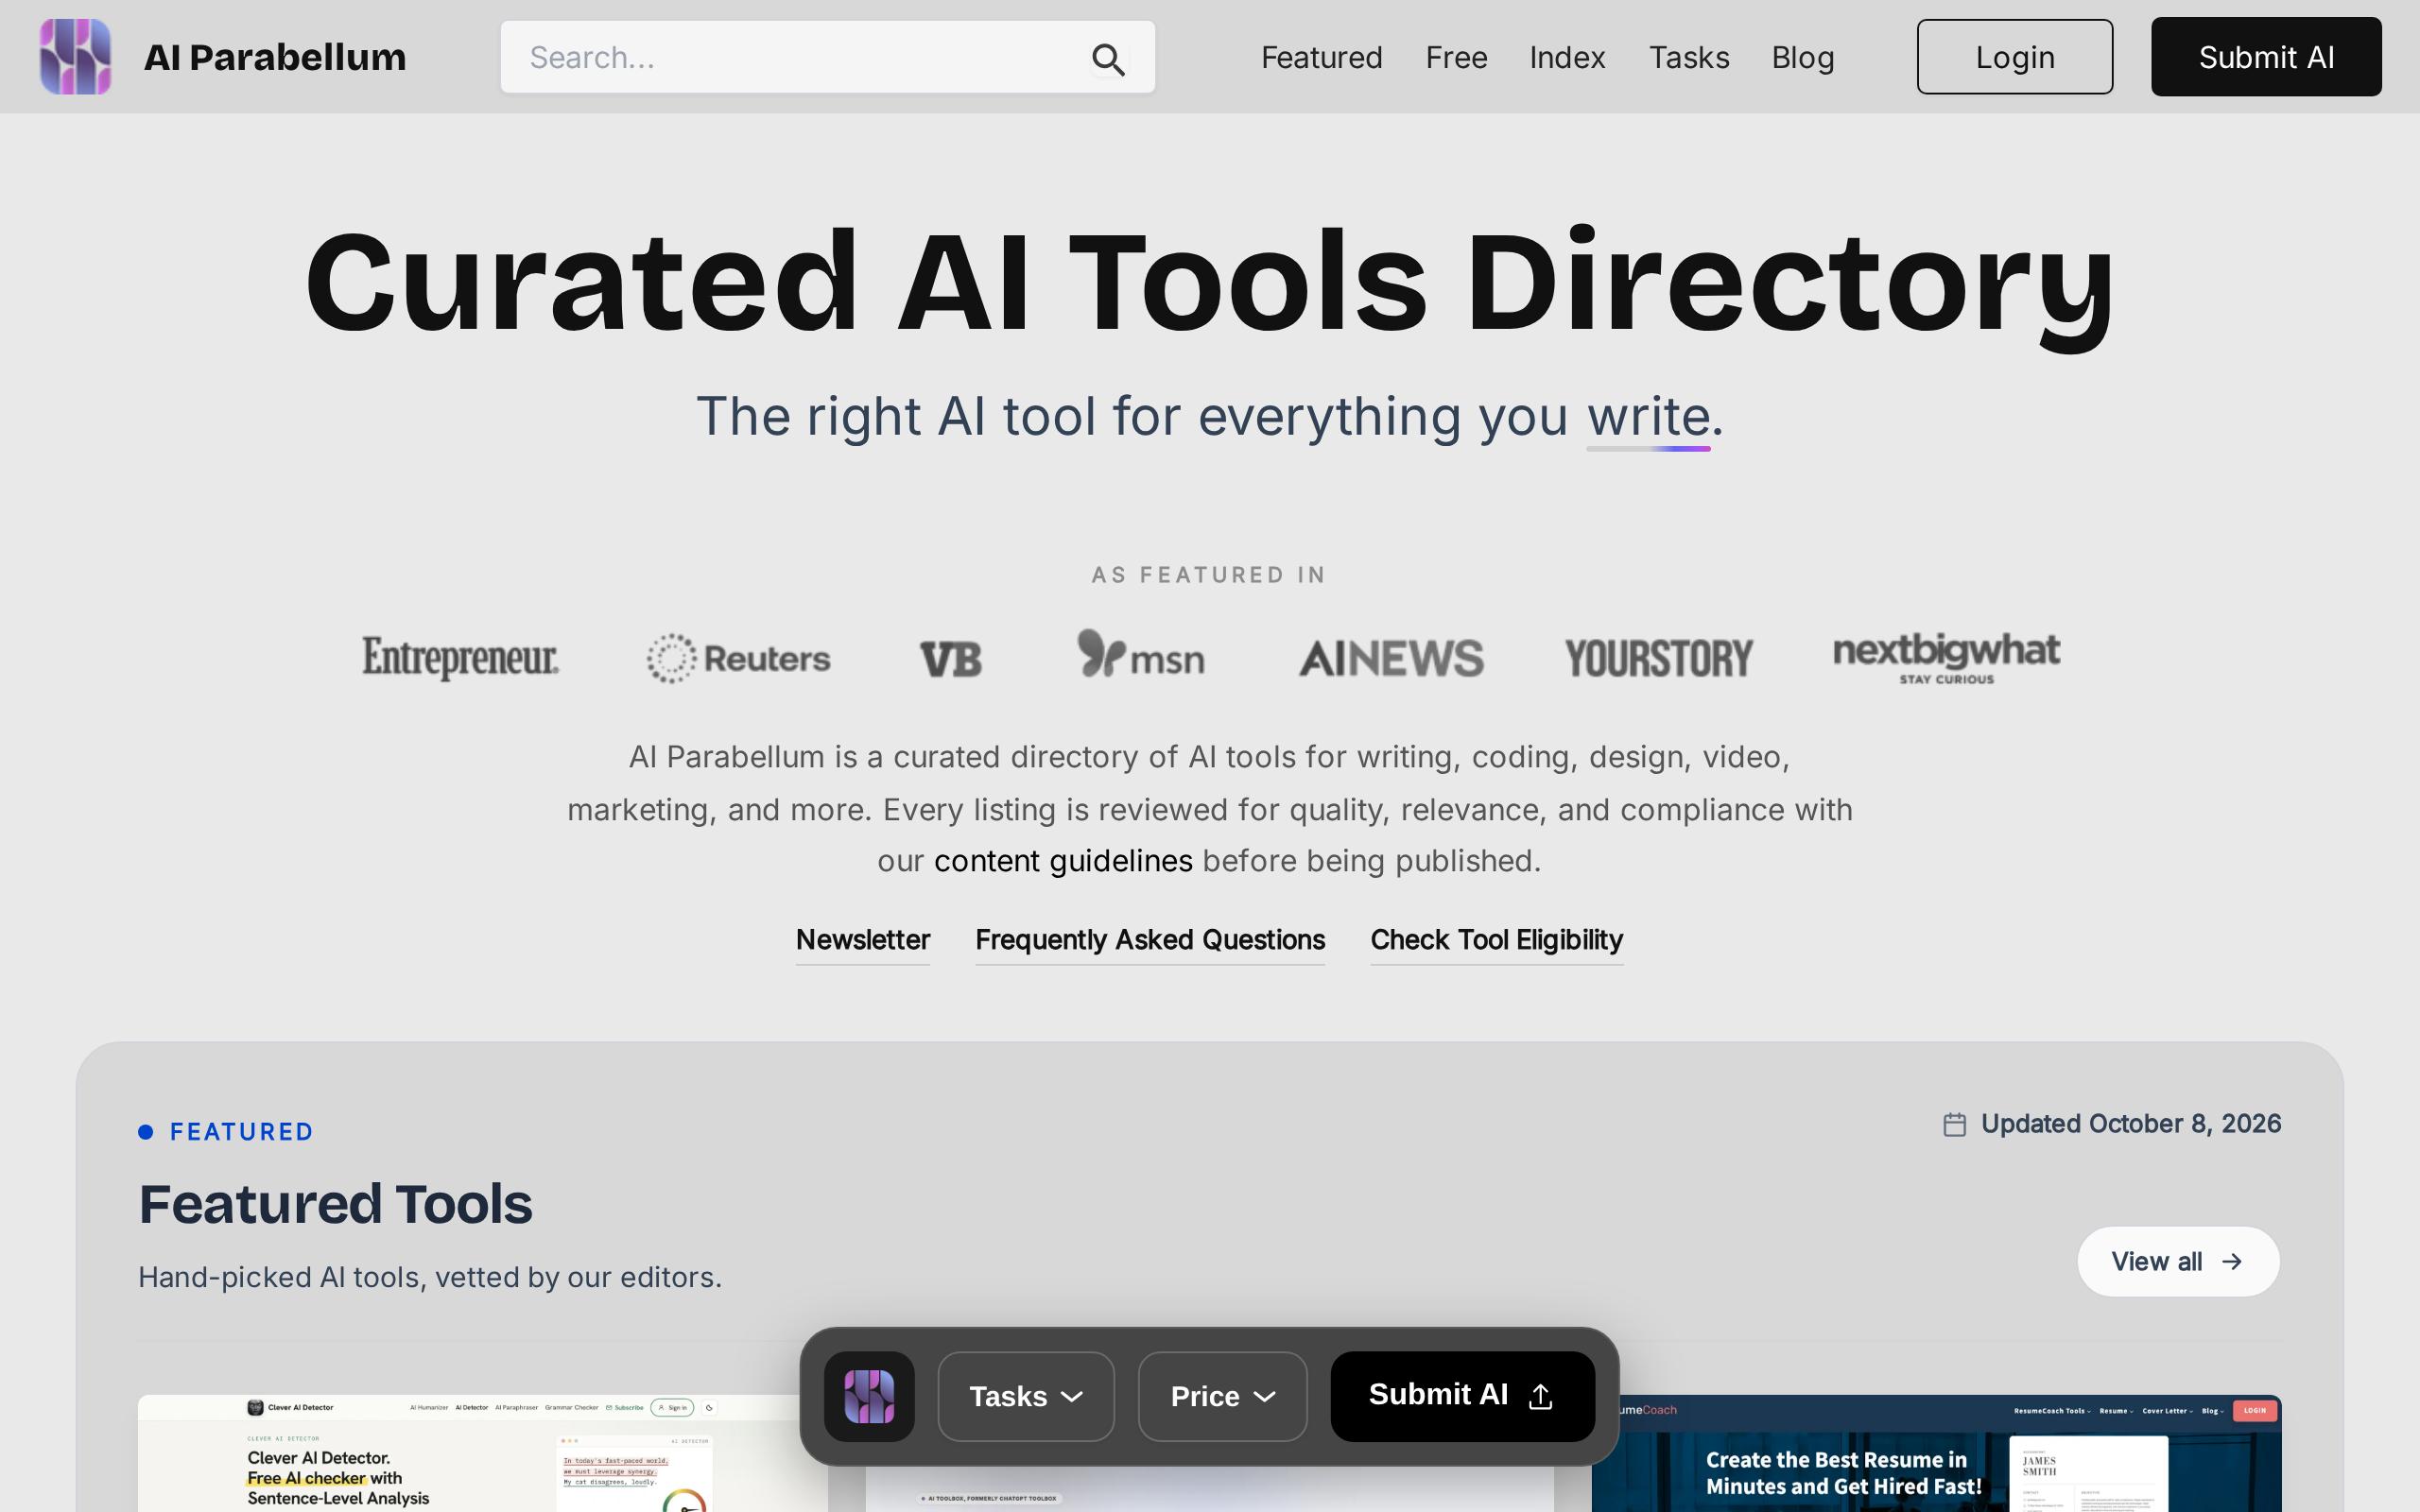Click the msn logo
2420x1512 pixels.
[1141, 655]
